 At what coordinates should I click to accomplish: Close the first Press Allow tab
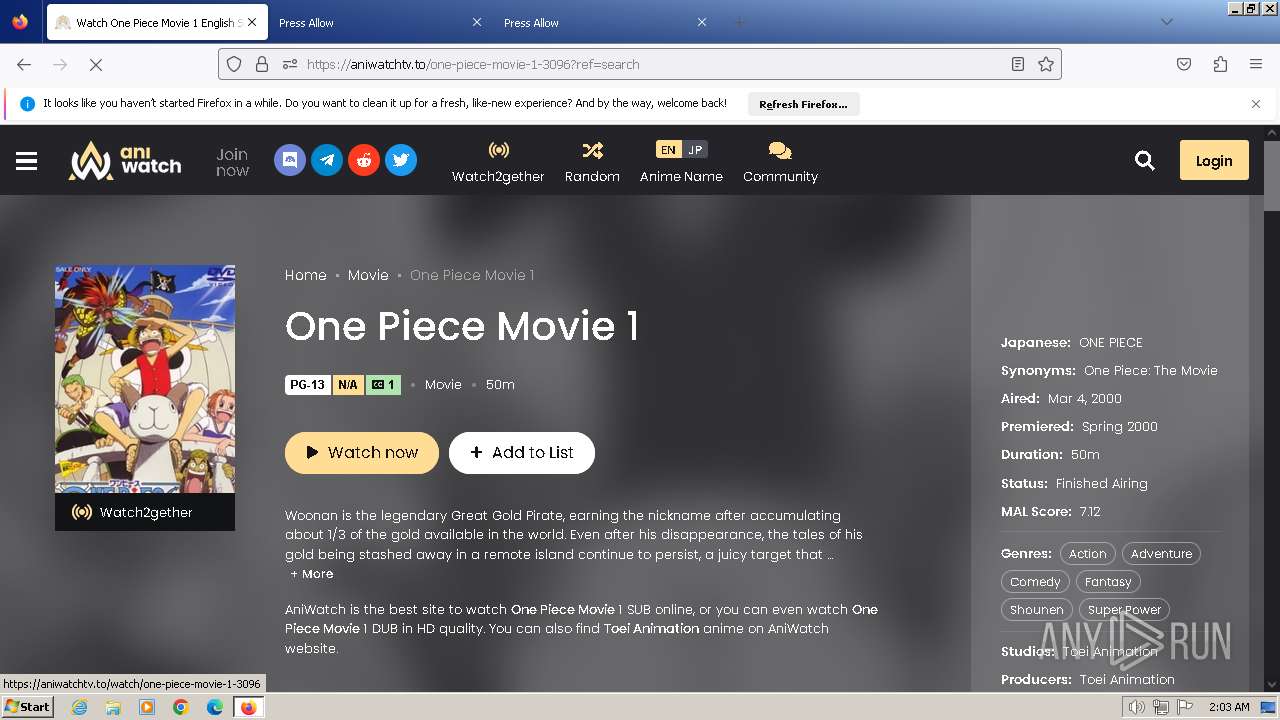tap(477, 22)
